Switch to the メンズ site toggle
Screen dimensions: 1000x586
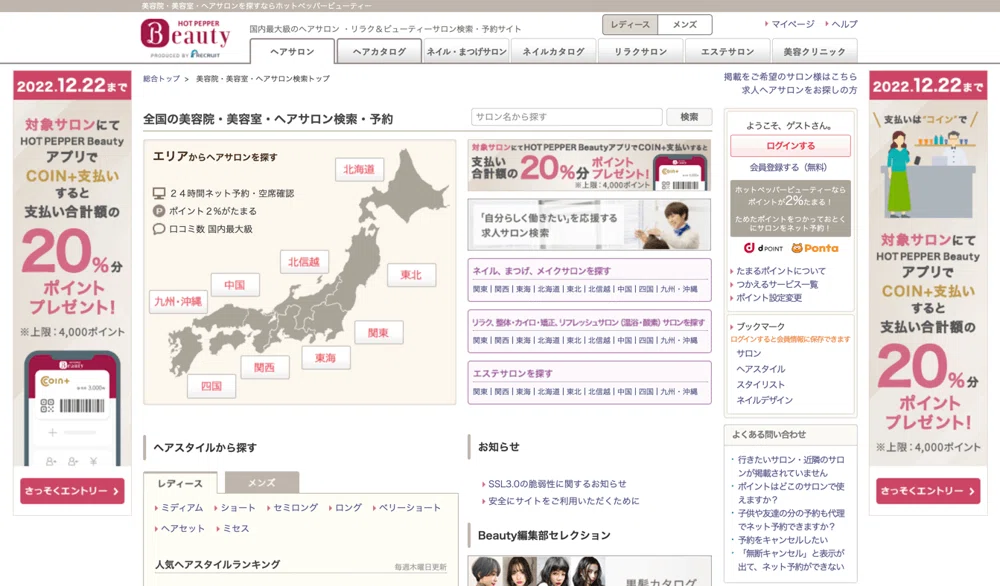685,24
